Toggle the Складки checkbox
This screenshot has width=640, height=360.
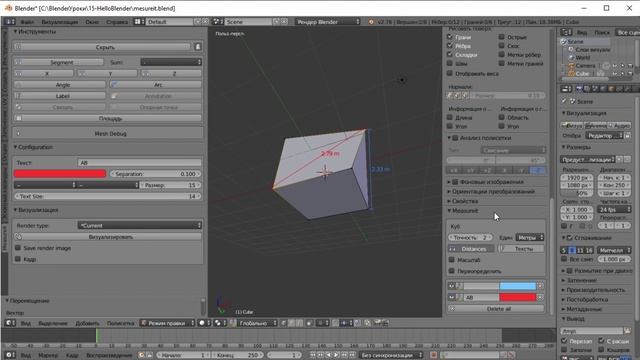450,54
